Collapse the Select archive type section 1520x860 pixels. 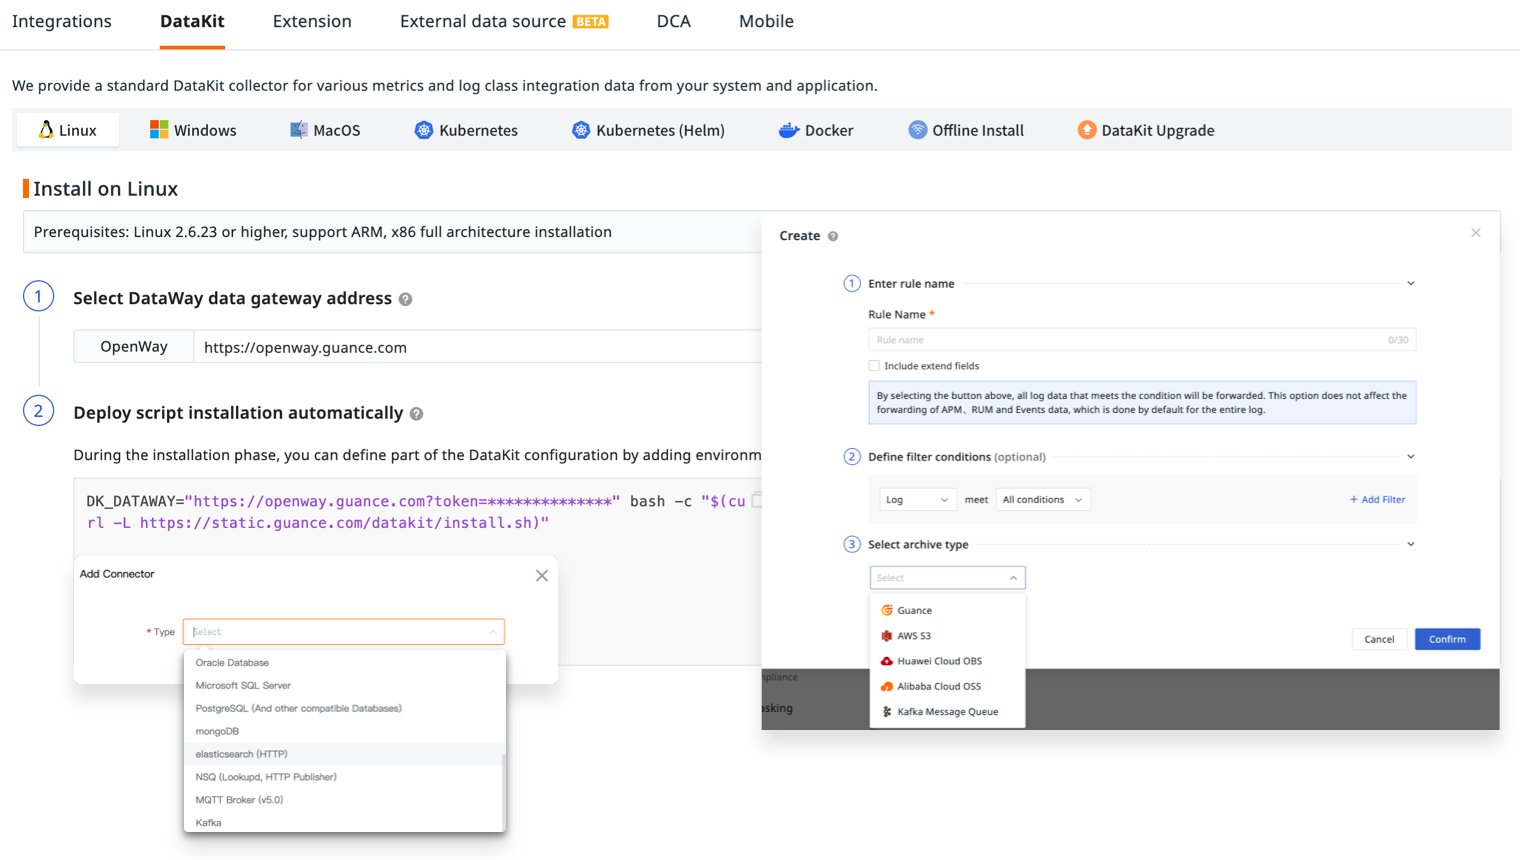click(x=1411, y=545)
